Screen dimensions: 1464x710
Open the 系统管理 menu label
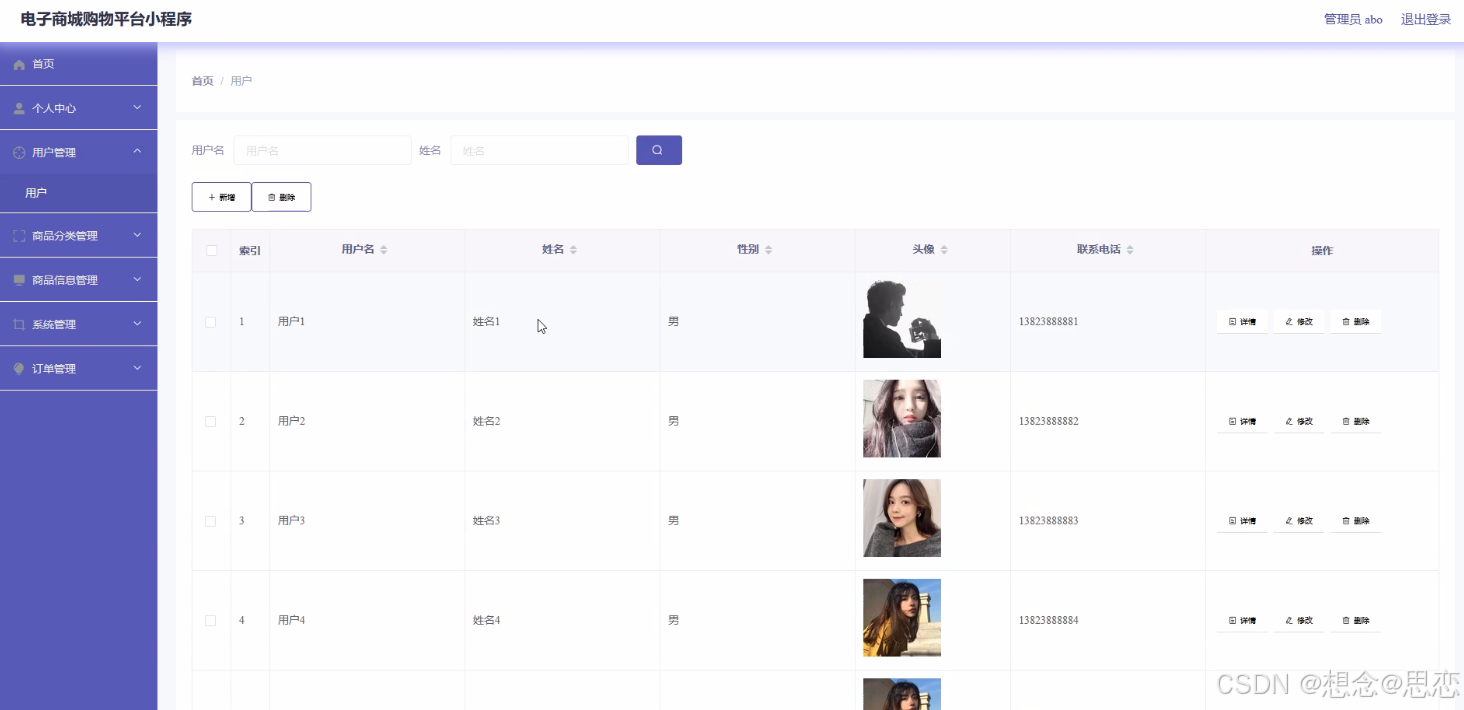pos(54,325)
